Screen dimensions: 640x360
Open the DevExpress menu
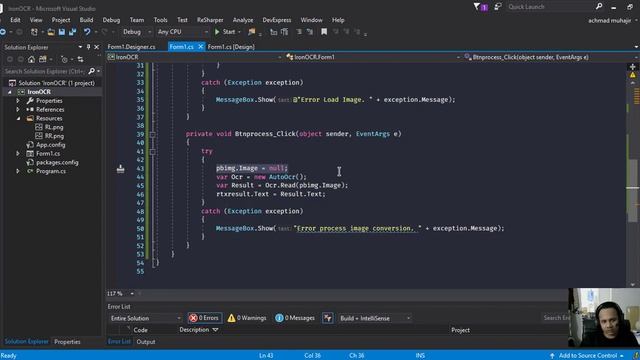pyautogui.click(x=277, y=20)
